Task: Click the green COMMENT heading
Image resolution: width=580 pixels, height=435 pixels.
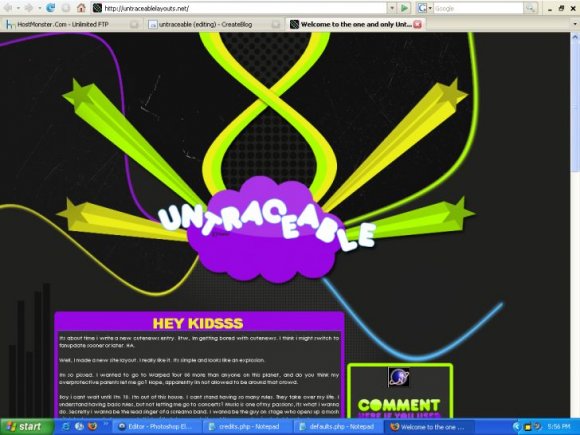Action: pos(399,405)
